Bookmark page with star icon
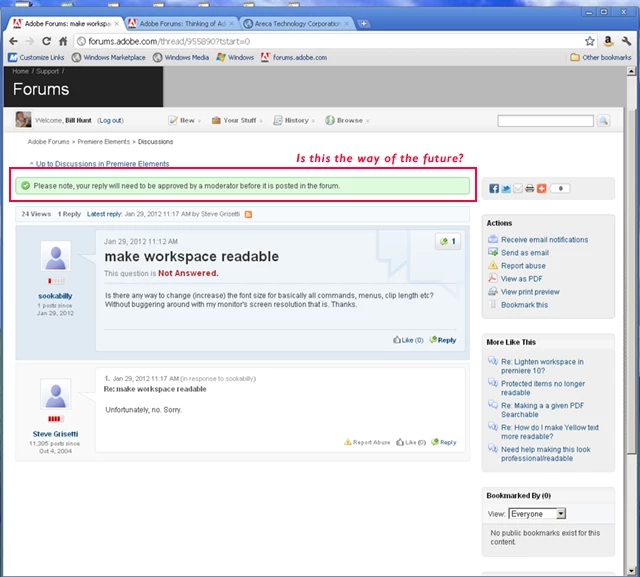 pyautogui.click(x=589, y=41)
